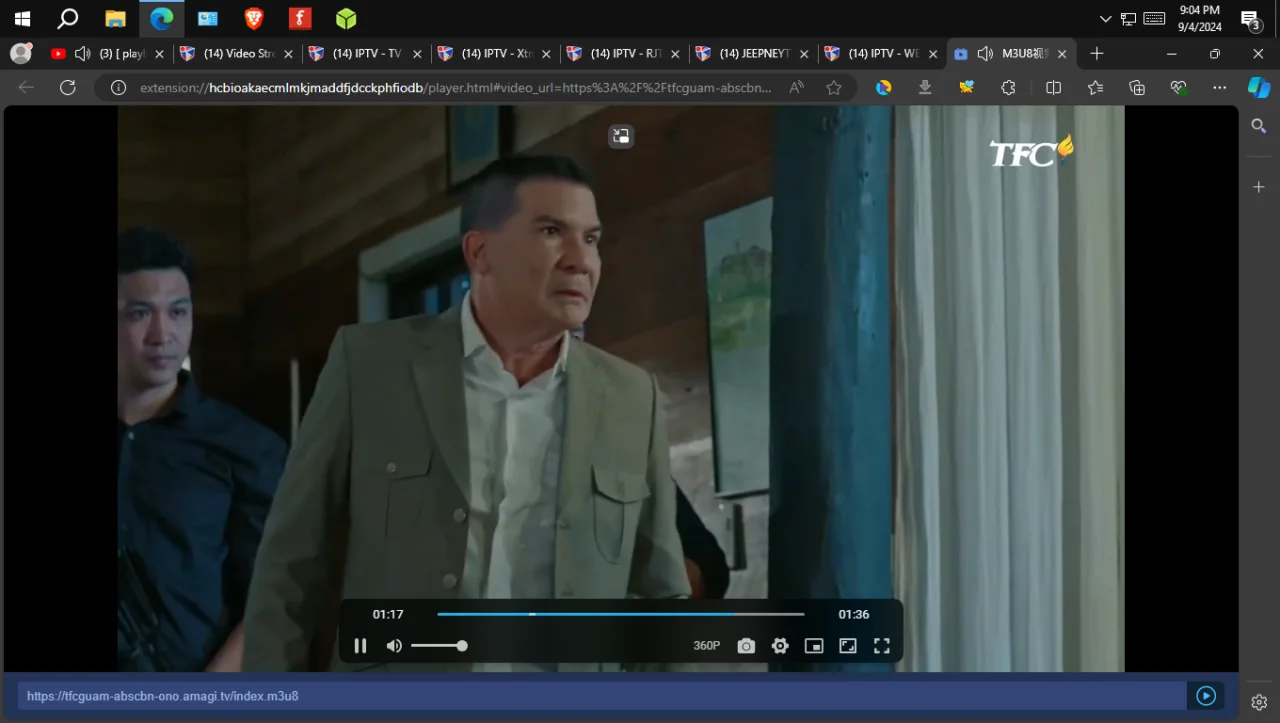
Task: Click the m3u8 URL input field
Action: (602, 696)
